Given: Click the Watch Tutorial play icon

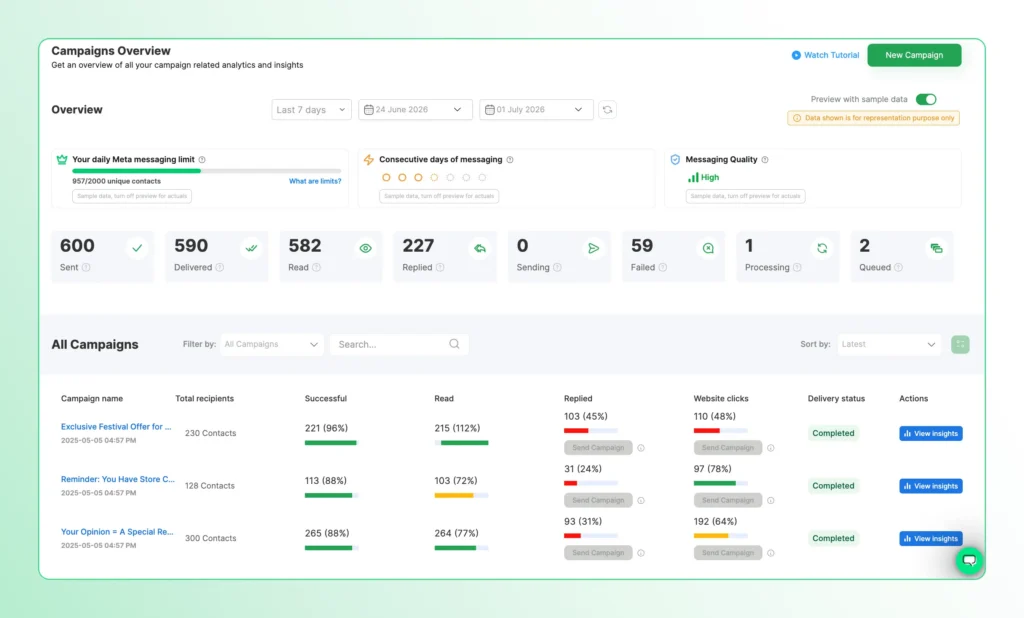Looking at the screenshot, I should click(796, 56).
